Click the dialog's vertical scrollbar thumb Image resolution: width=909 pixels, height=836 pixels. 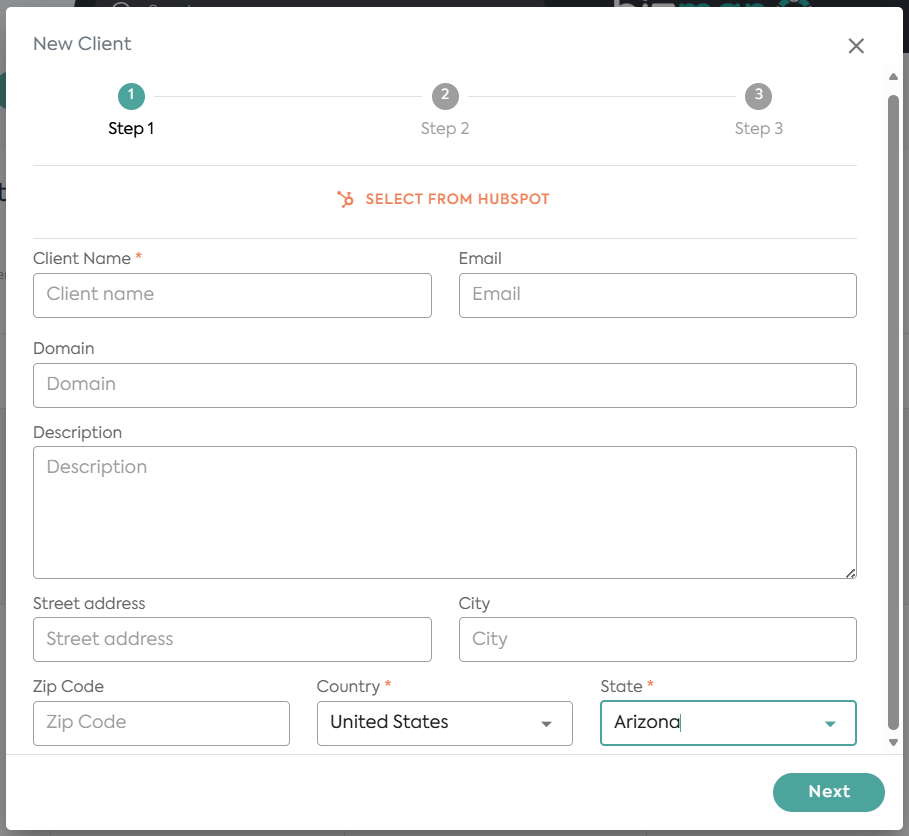(x=894, y=400)
